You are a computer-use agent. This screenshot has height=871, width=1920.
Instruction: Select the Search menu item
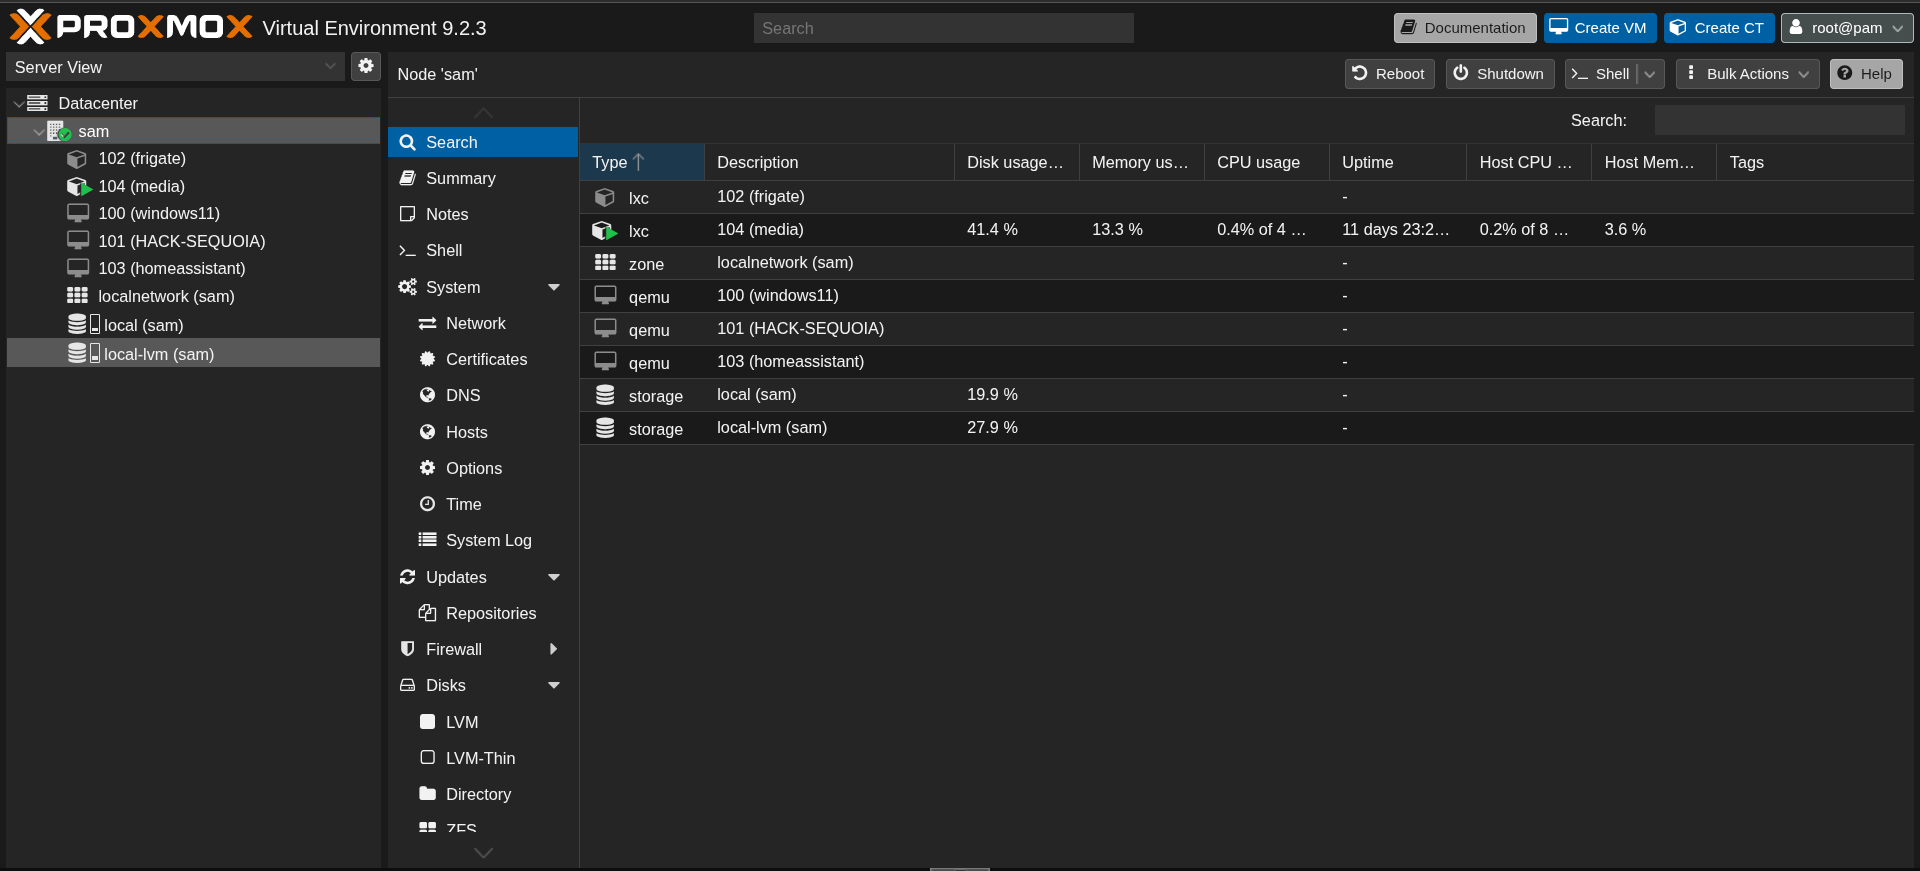pyautogui.click(x=483, y=142)
